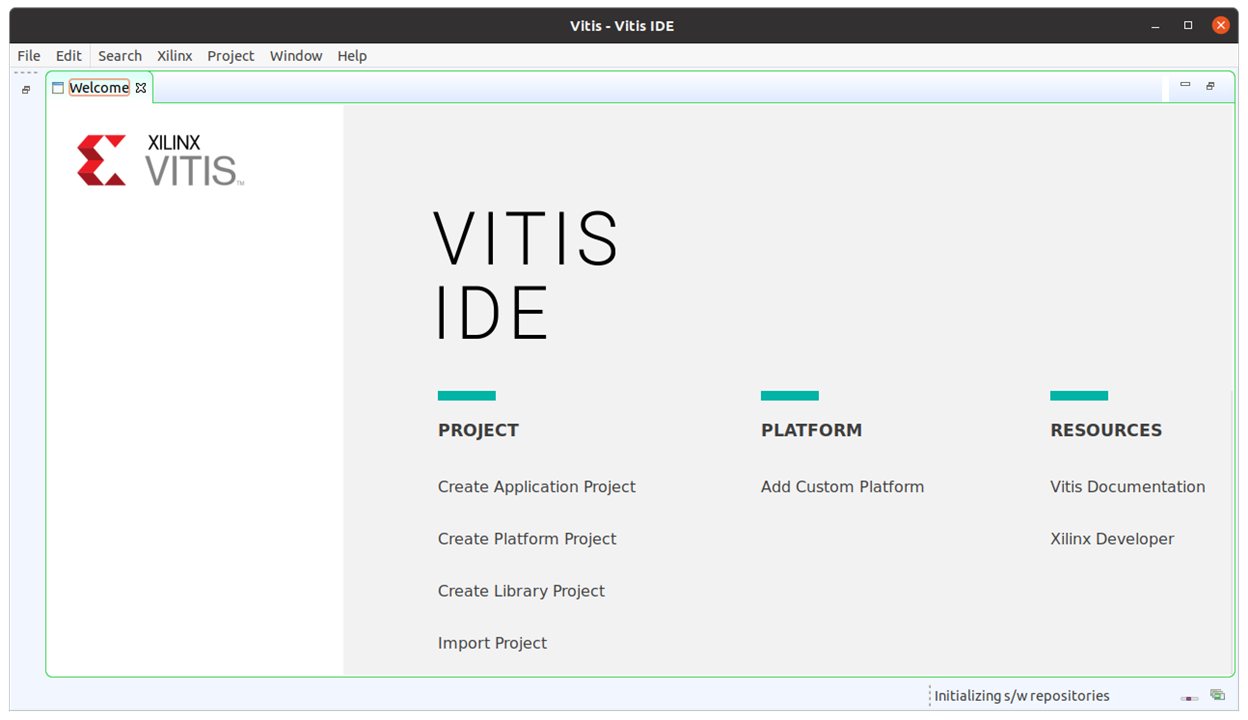Open background operations progress view icon
Viewport: 1248px width, 720px height.
[1217, 695]
